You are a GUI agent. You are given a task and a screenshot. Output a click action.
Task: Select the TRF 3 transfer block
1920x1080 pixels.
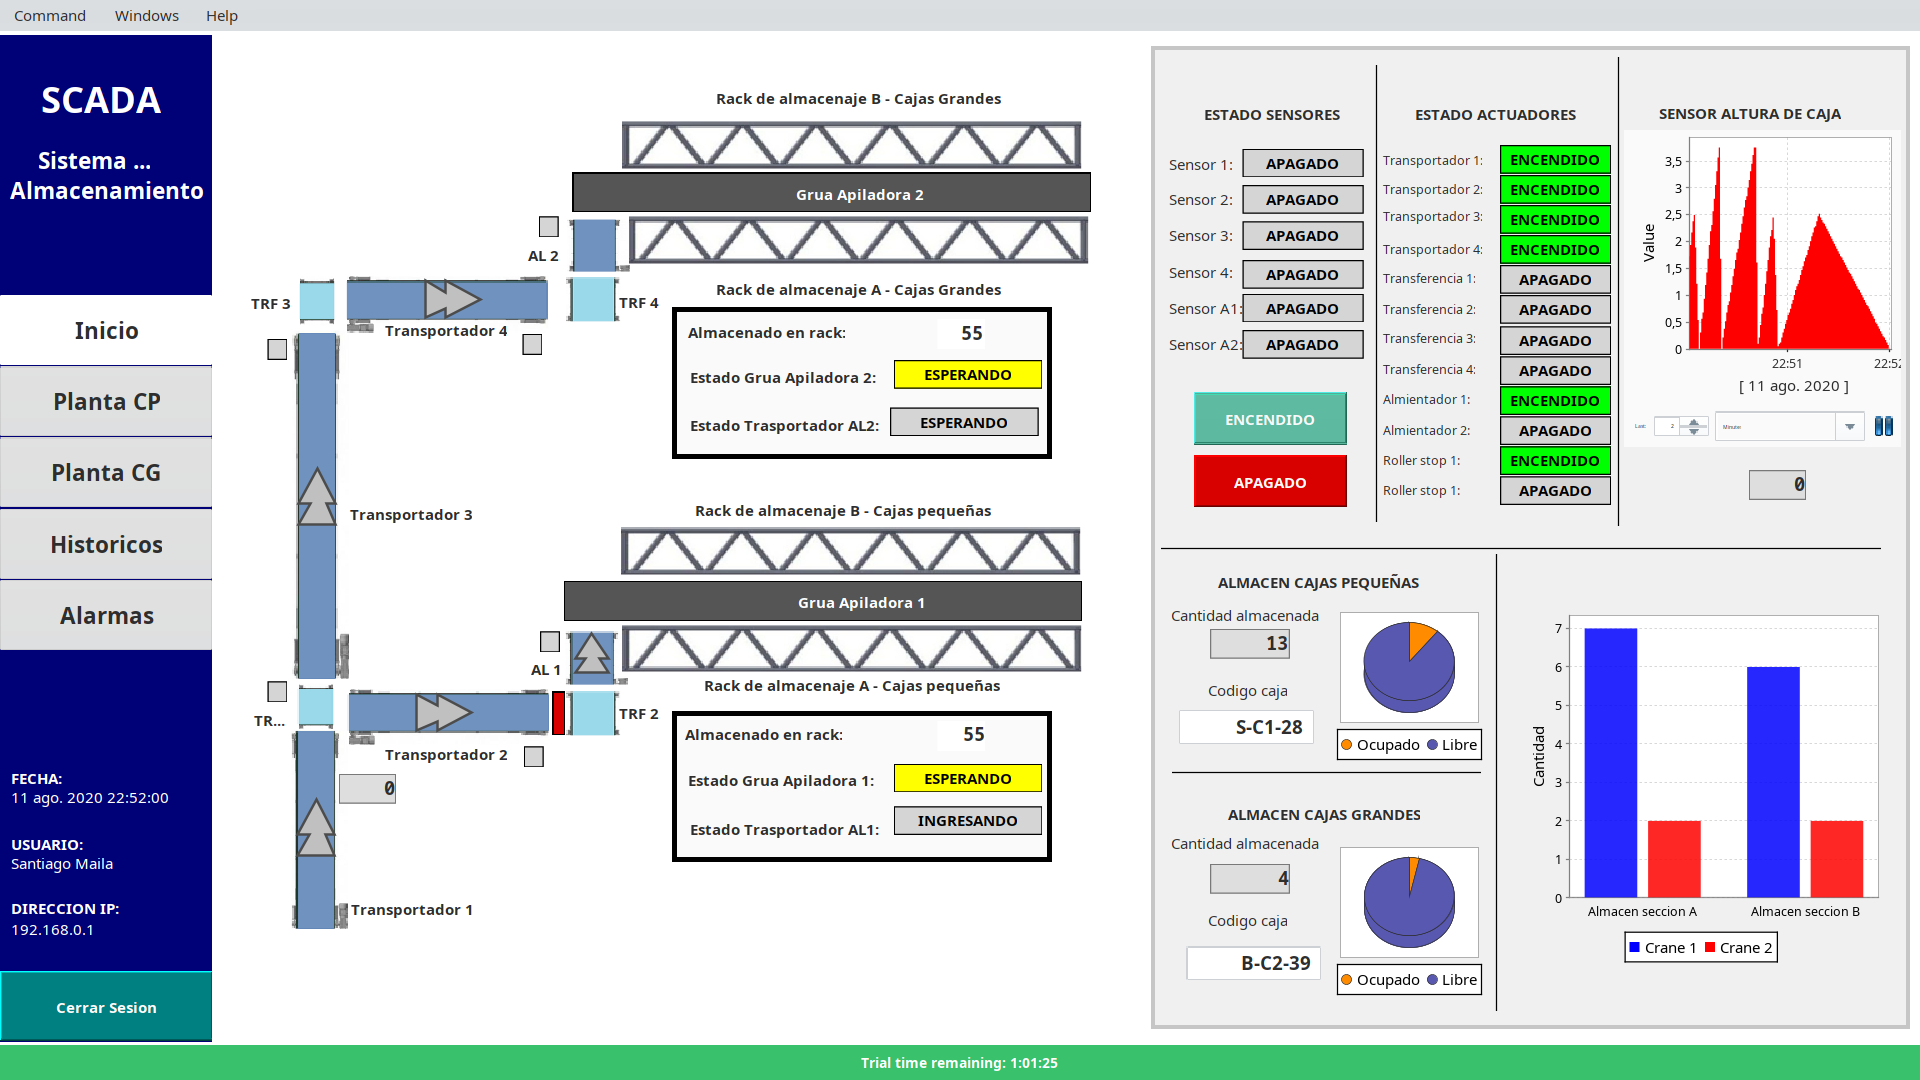point(317,300)
